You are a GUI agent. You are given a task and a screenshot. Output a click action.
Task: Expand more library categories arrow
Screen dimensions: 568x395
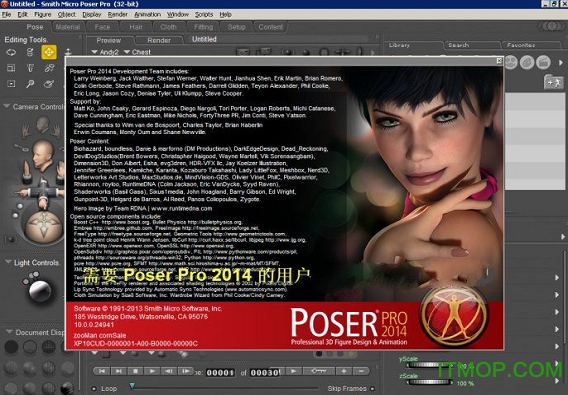pos(561,62)
